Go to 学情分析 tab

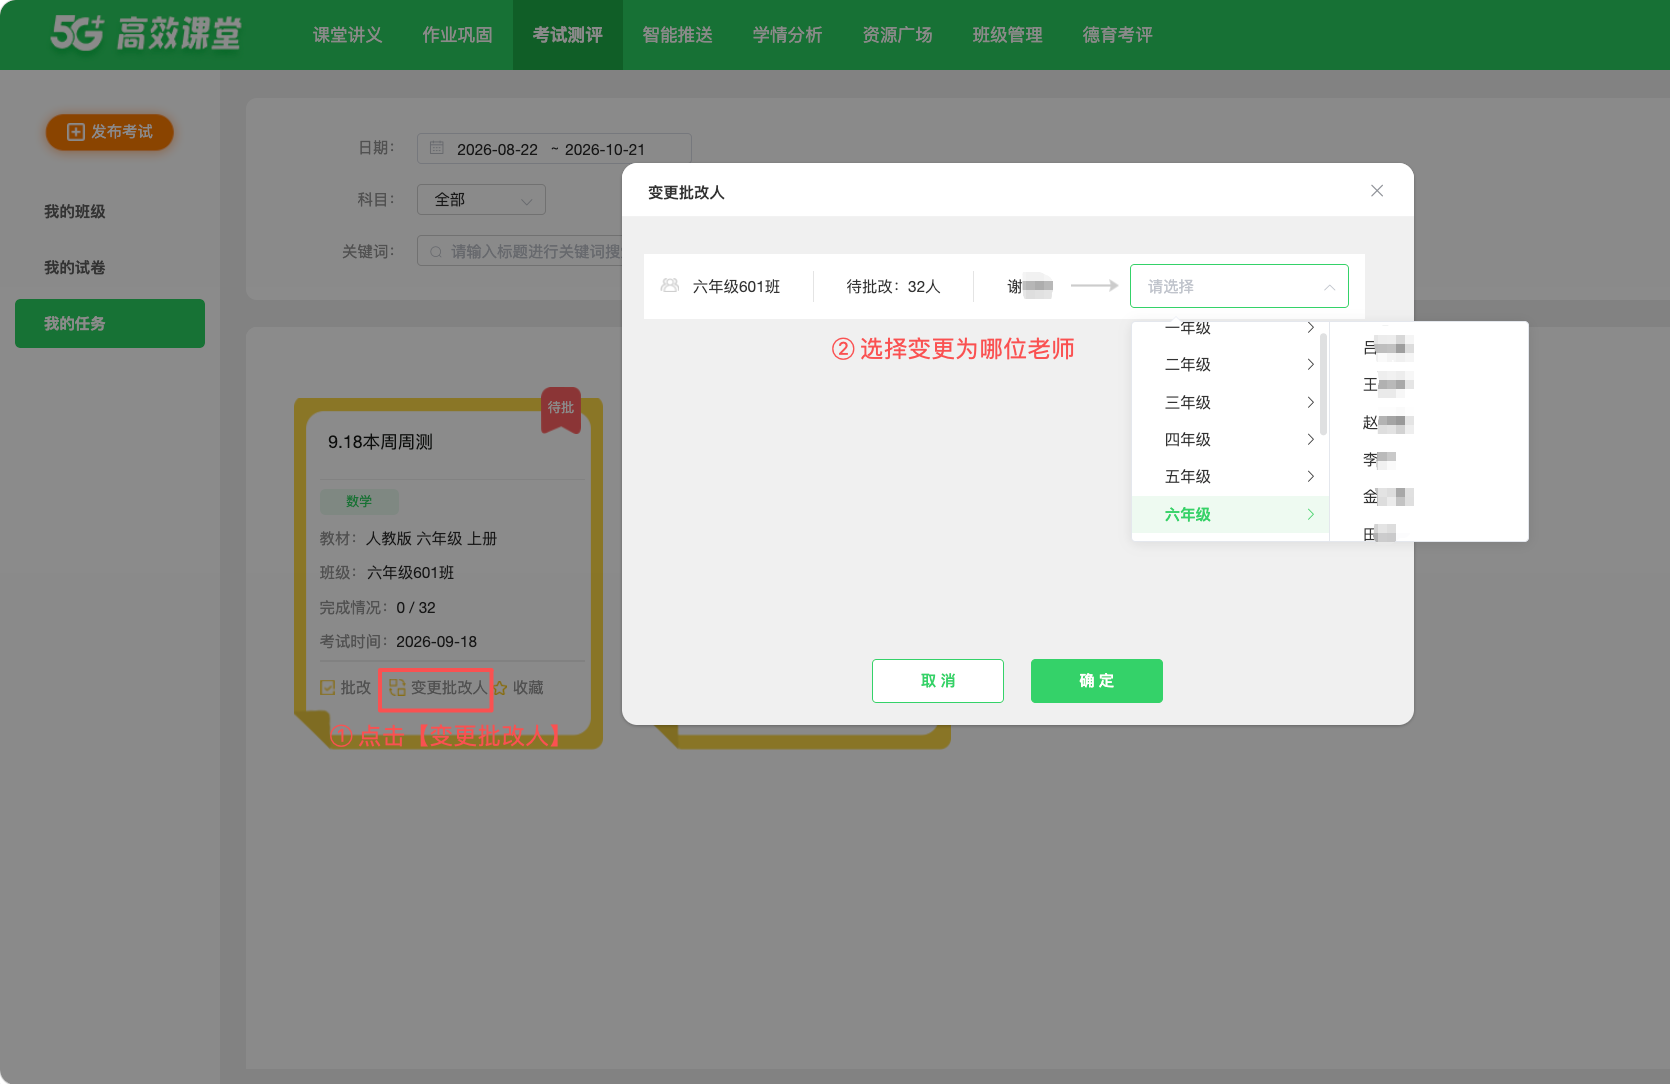788,35
